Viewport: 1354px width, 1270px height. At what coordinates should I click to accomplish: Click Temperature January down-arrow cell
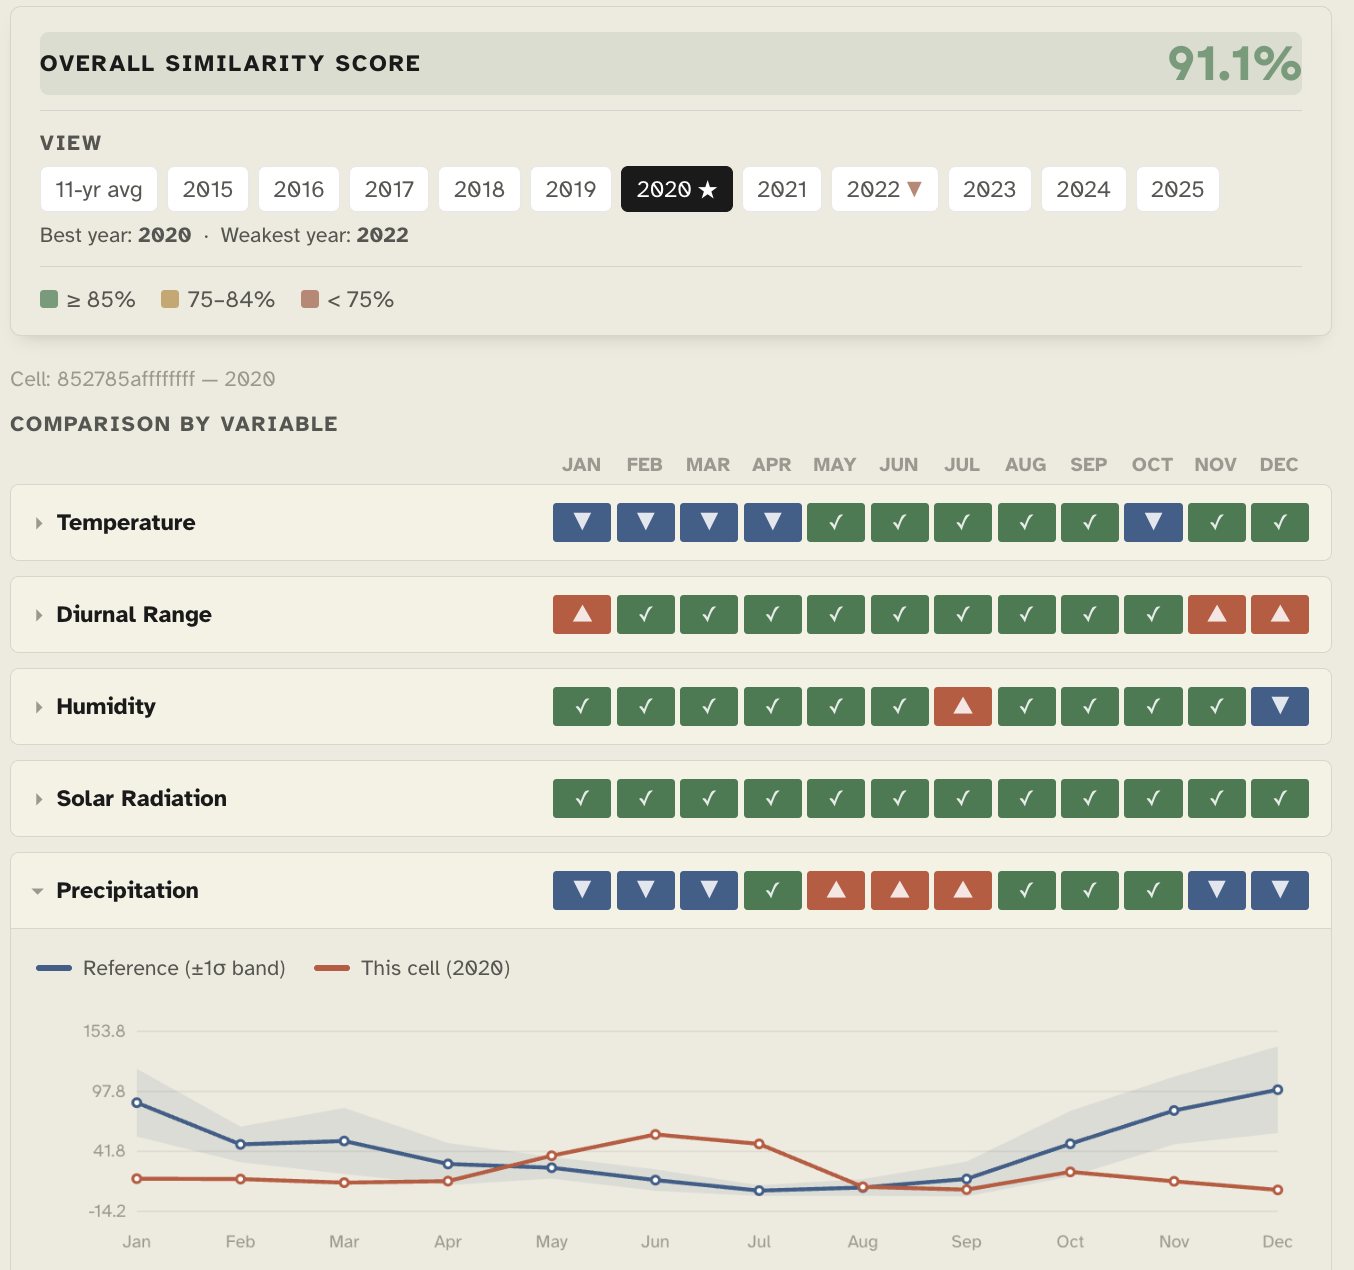(582, 523)
